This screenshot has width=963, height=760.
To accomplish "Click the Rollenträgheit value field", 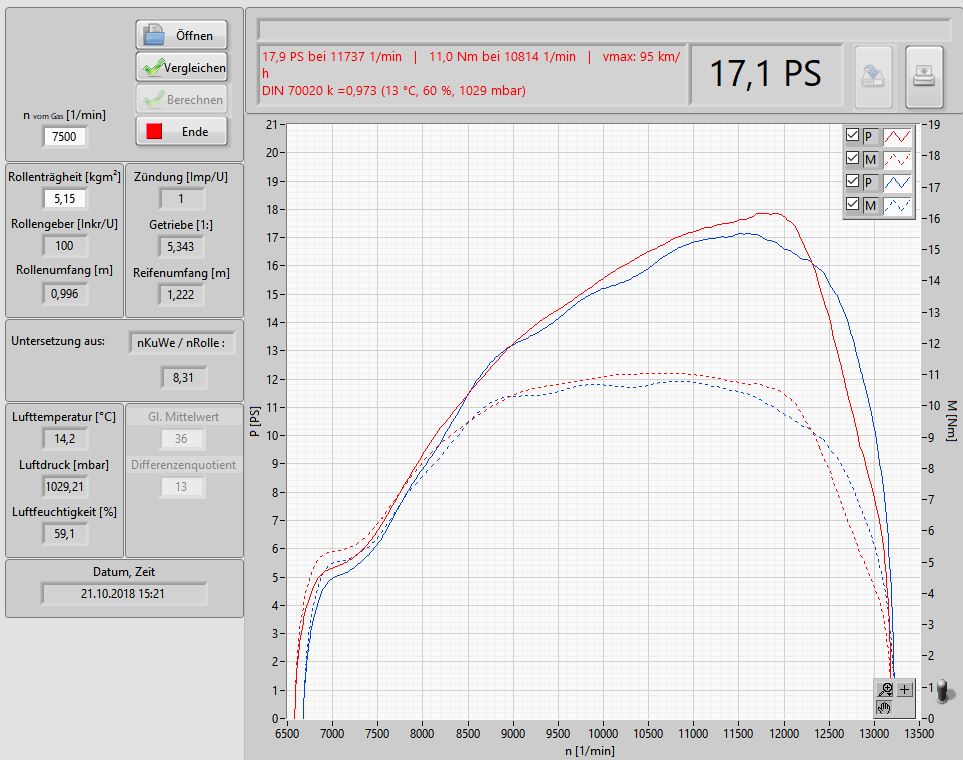I will [65, 199].
